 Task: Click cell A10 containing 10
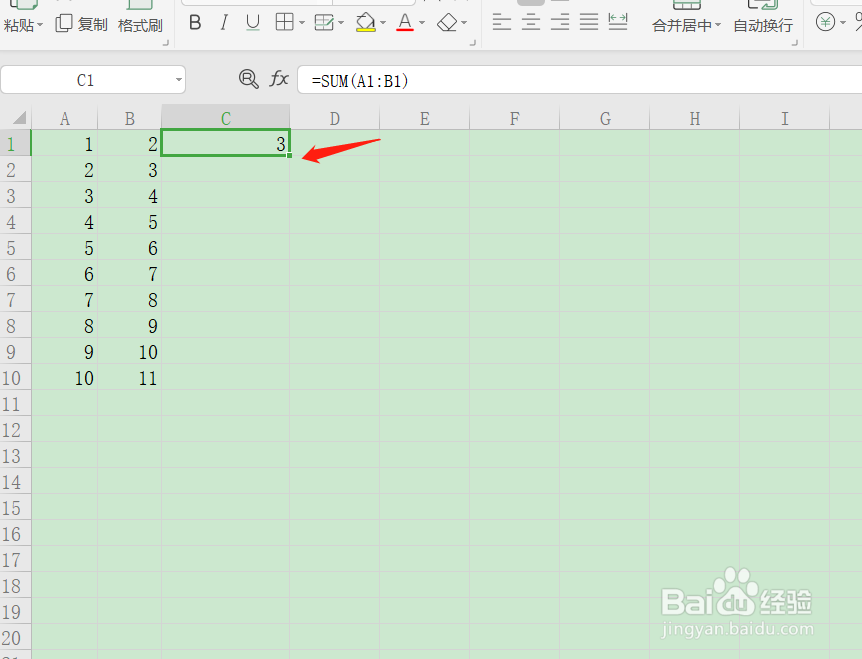[x=65, y=378]
